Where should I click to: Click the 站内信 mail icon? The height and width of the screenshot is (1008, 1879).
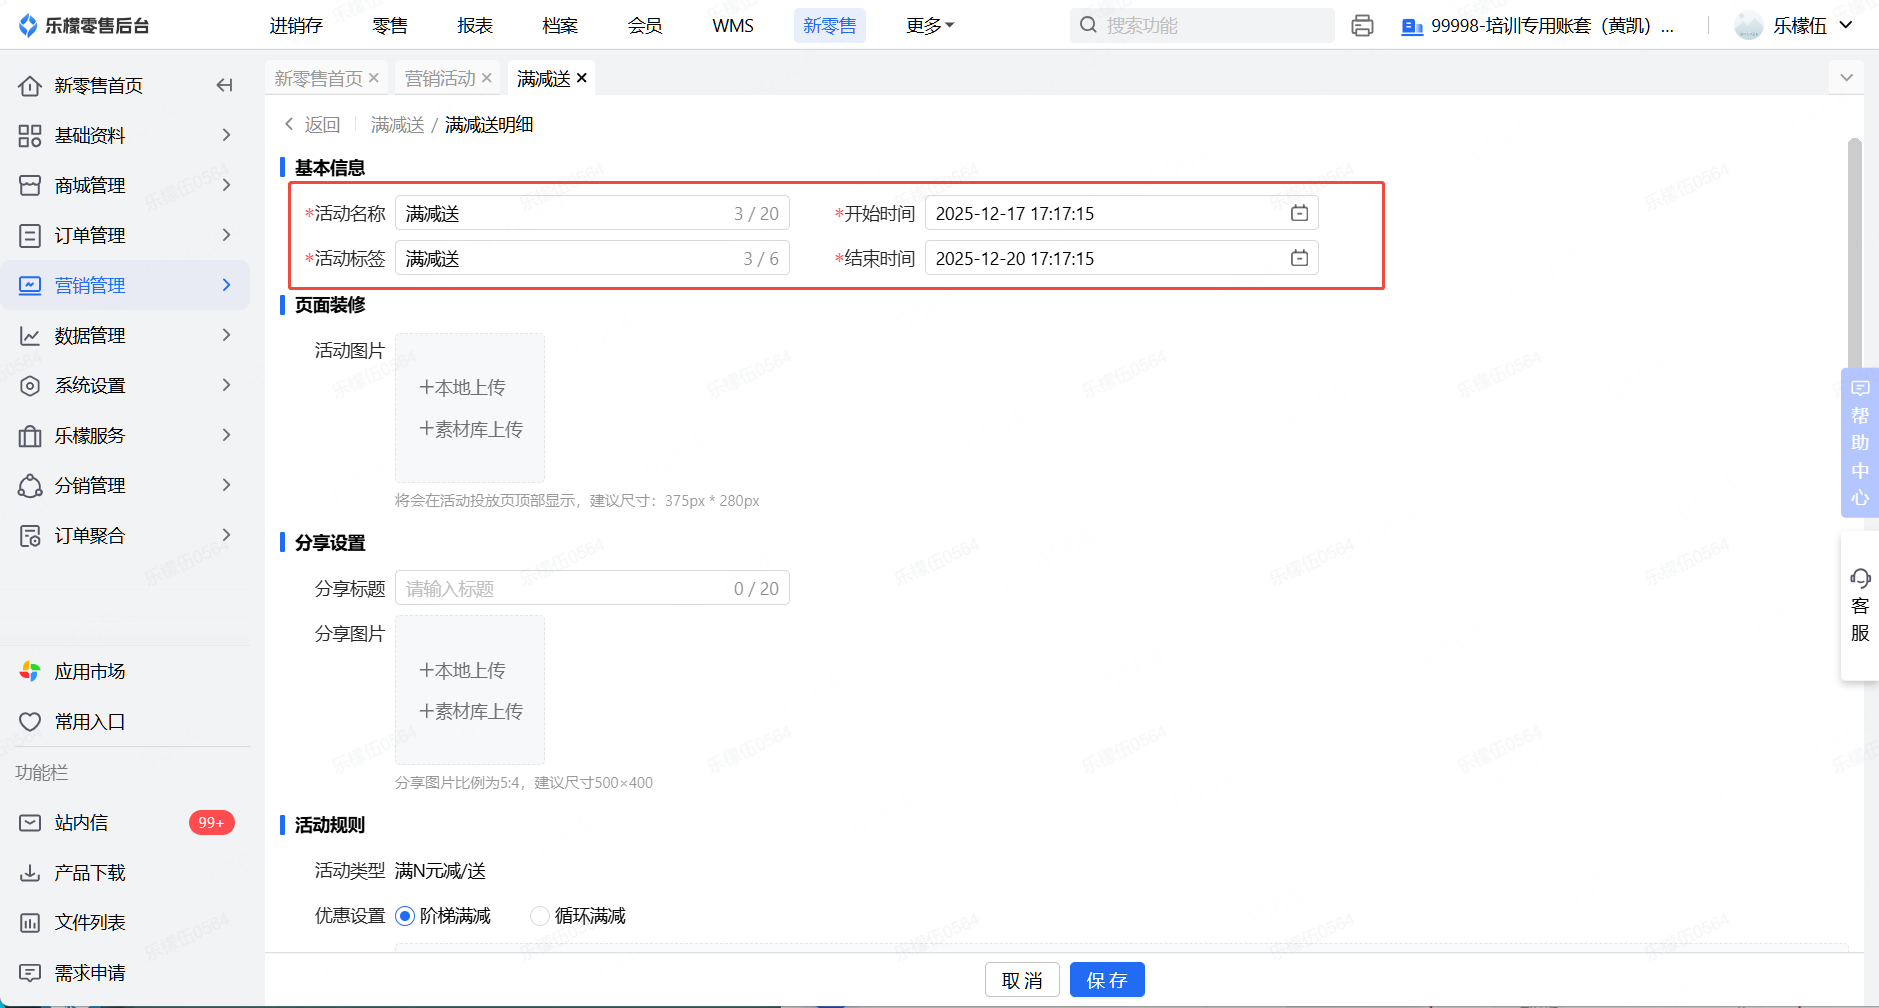[30, 823]
